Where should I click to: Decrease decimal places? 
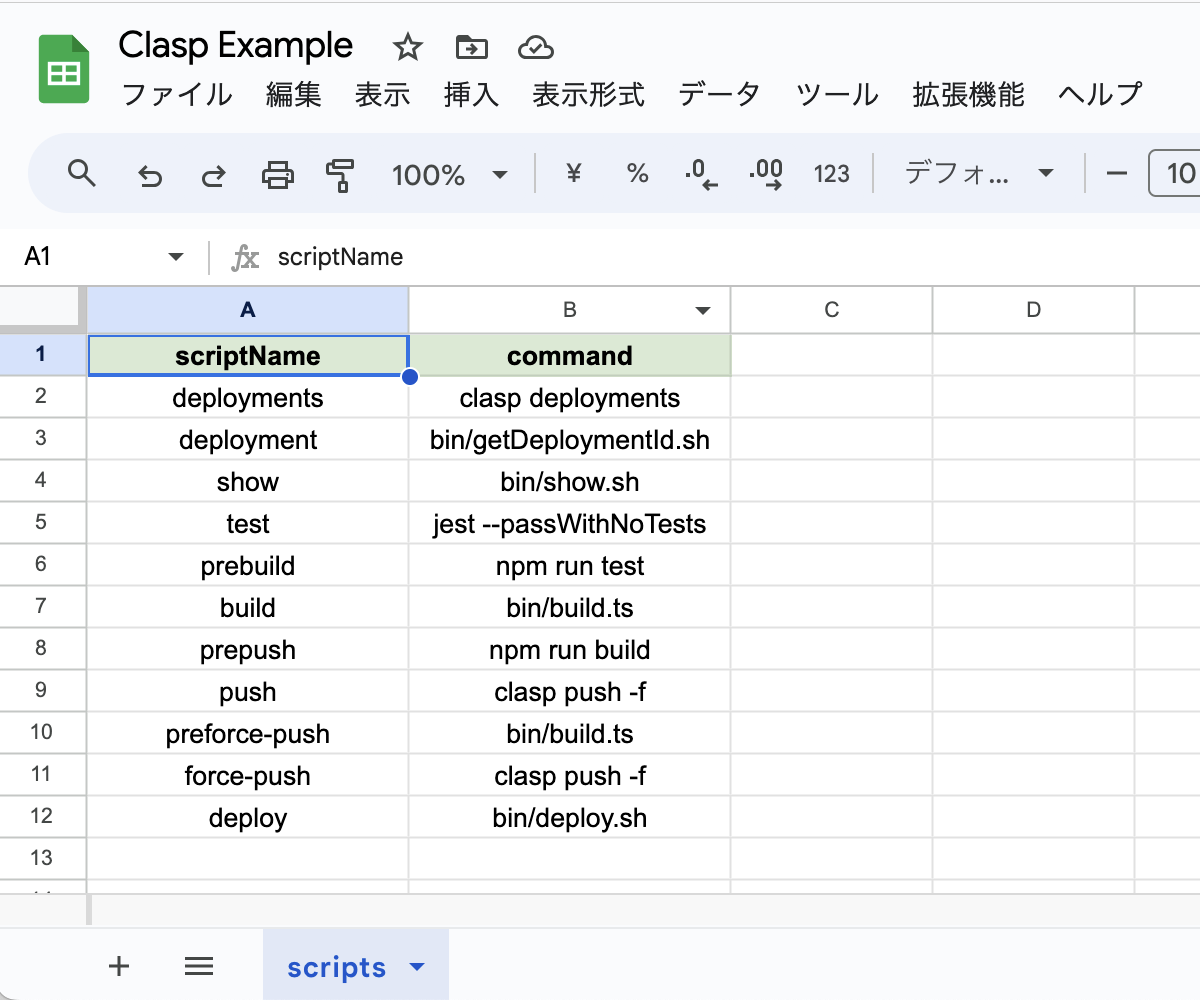coord(701,175)
